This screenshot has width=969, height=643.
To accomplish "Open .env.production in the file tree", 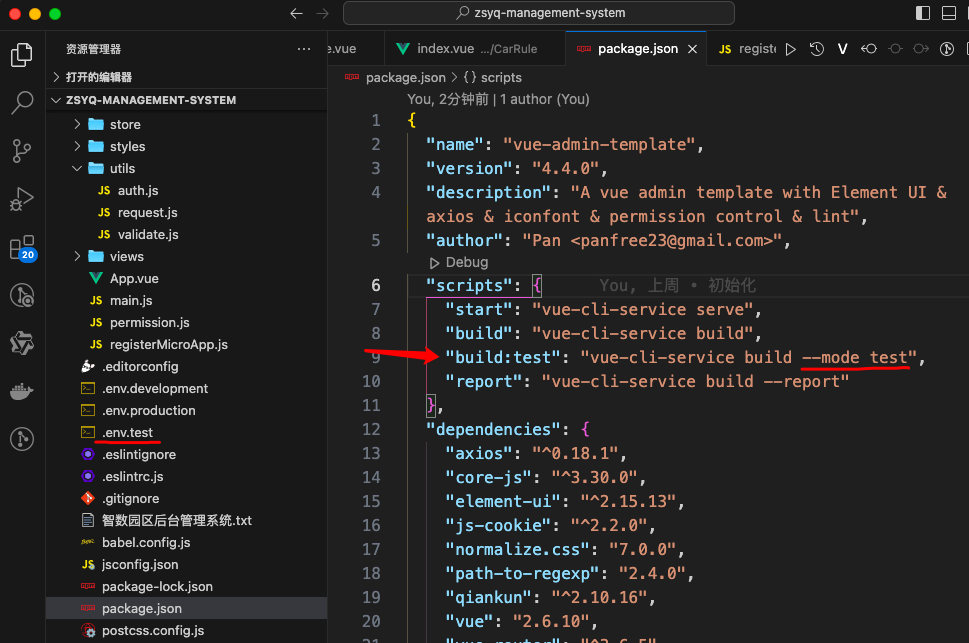I will [x=187, y=411].
